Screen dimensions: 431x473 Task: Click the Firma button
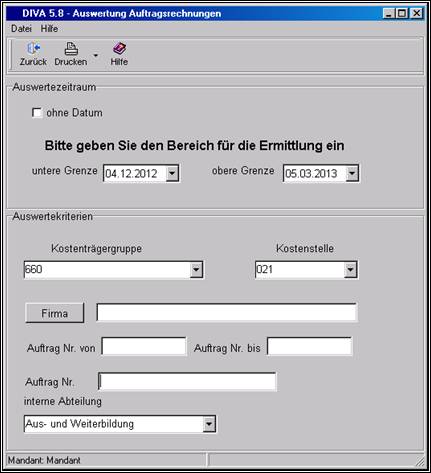55,313
